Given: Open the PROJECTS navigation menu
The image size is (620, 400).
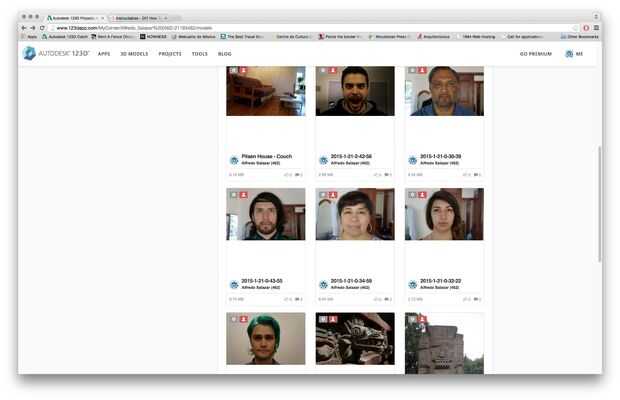Looking at the screenshot, I should click(170, 54).
